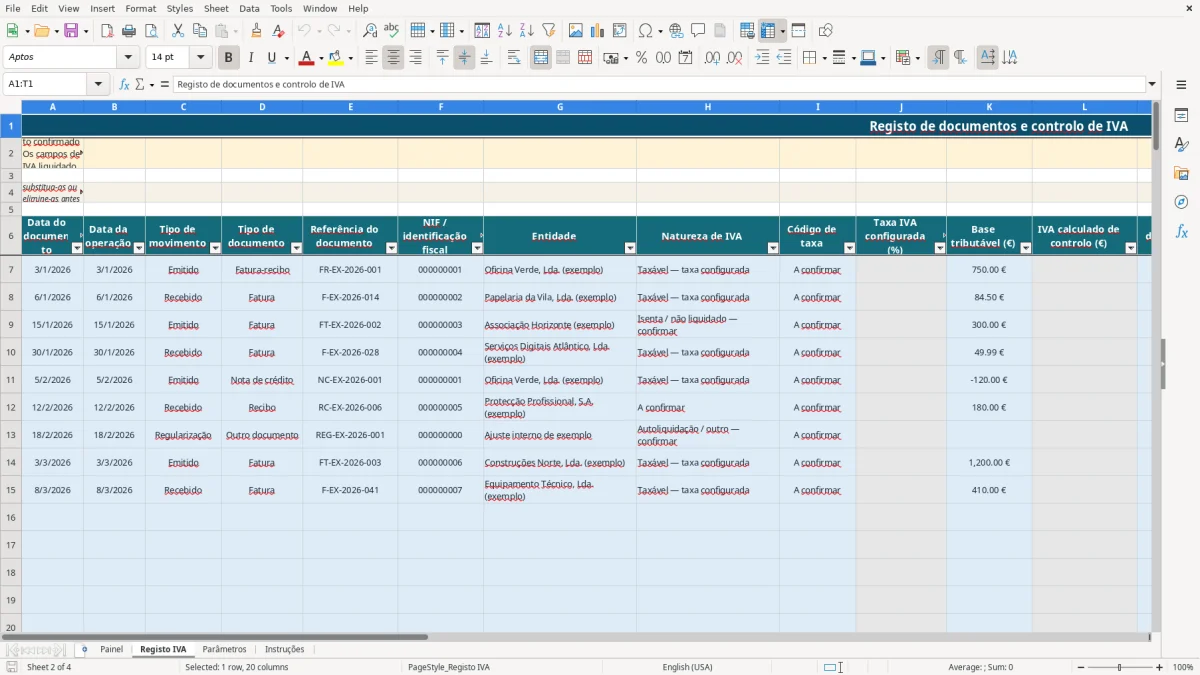This screenshot has width=1200, height=675.
Task: Switch to the Parâmetros sheet tab
Action: (x=224, y=649)
